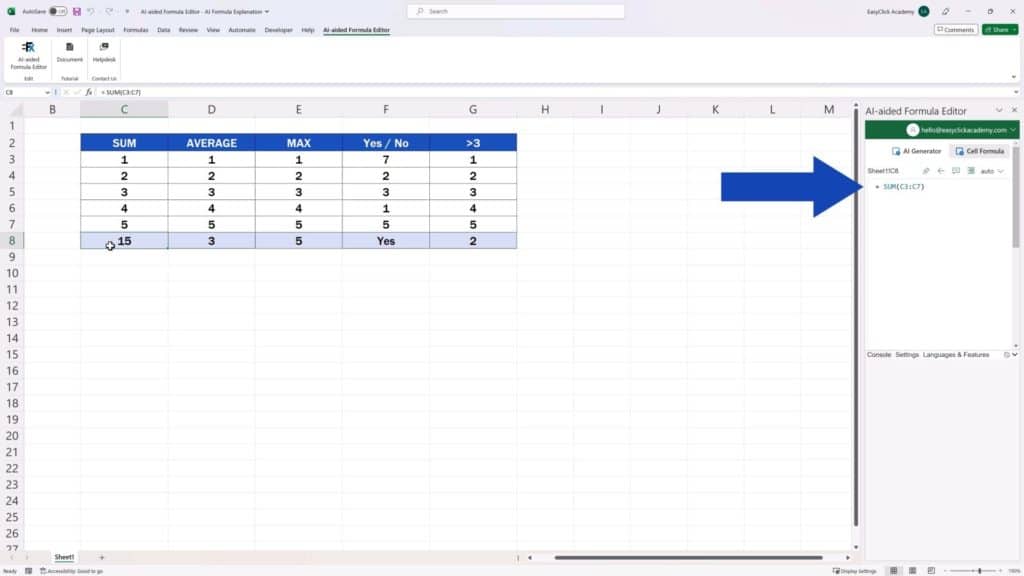Click Display Settings in status bar
The image size is (1024, 576).
pyautogui.click(x=854, y=571)
